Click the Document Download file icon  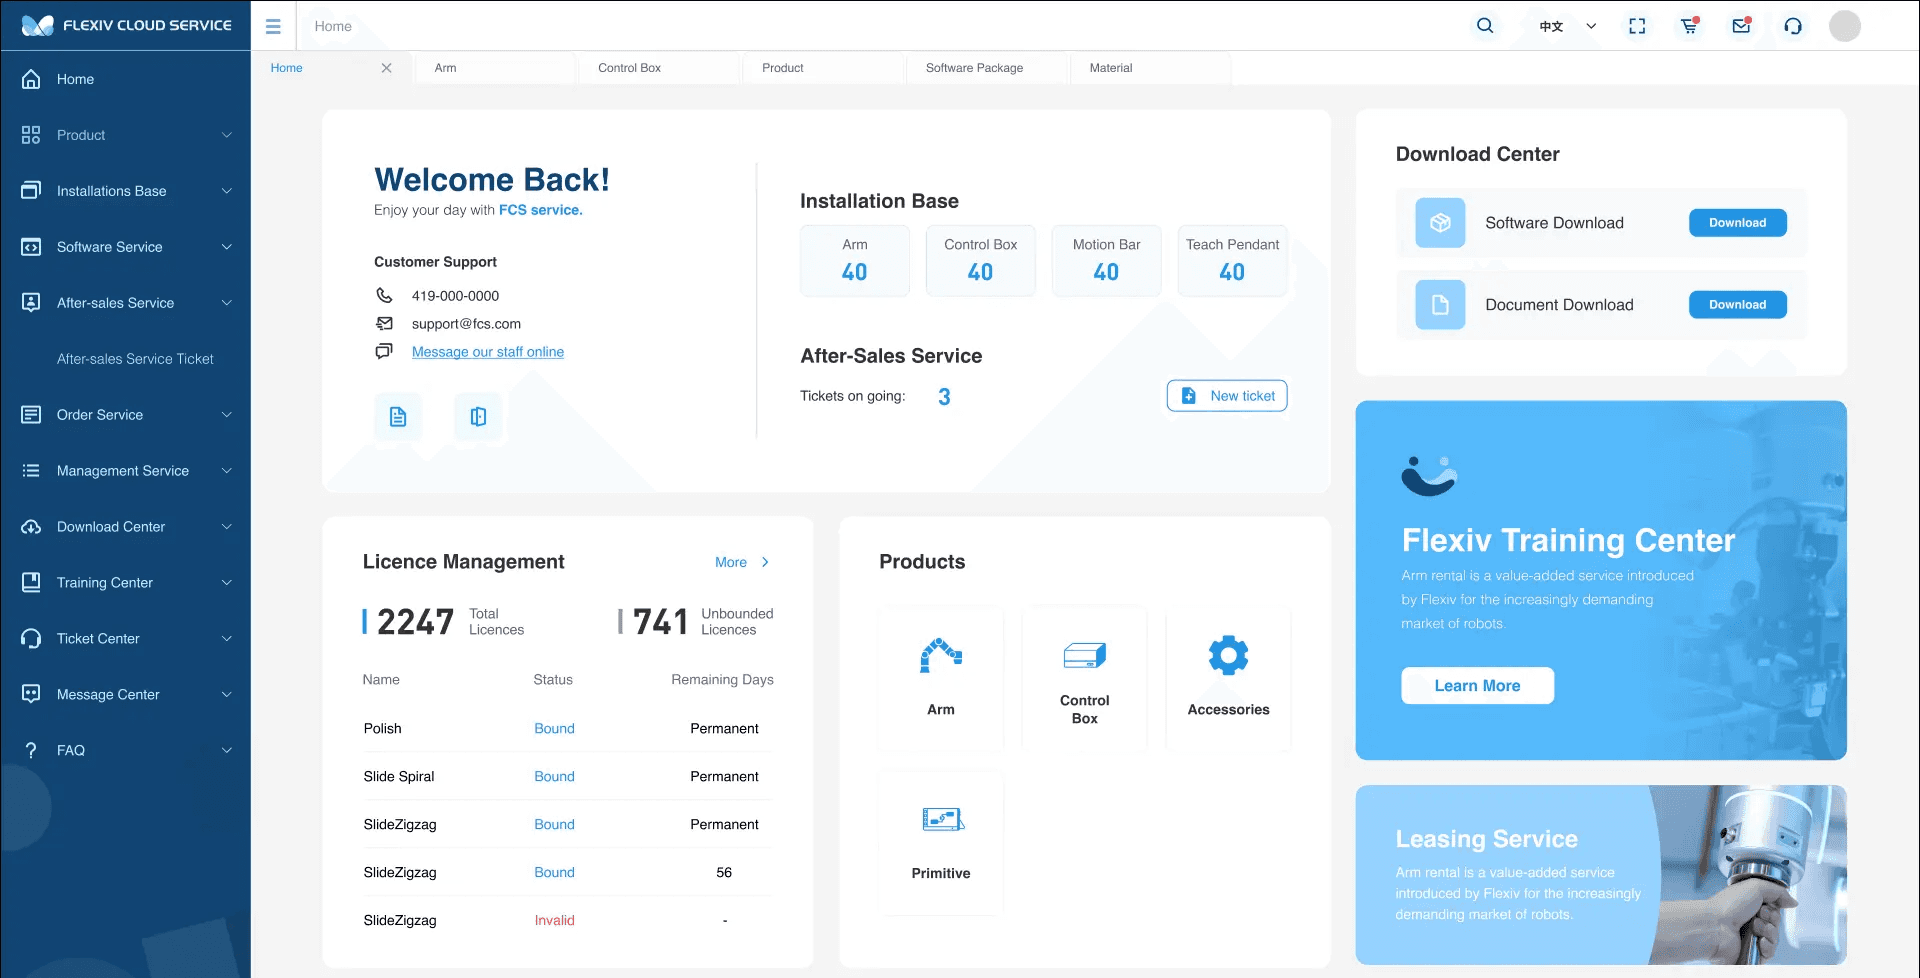1440,305
